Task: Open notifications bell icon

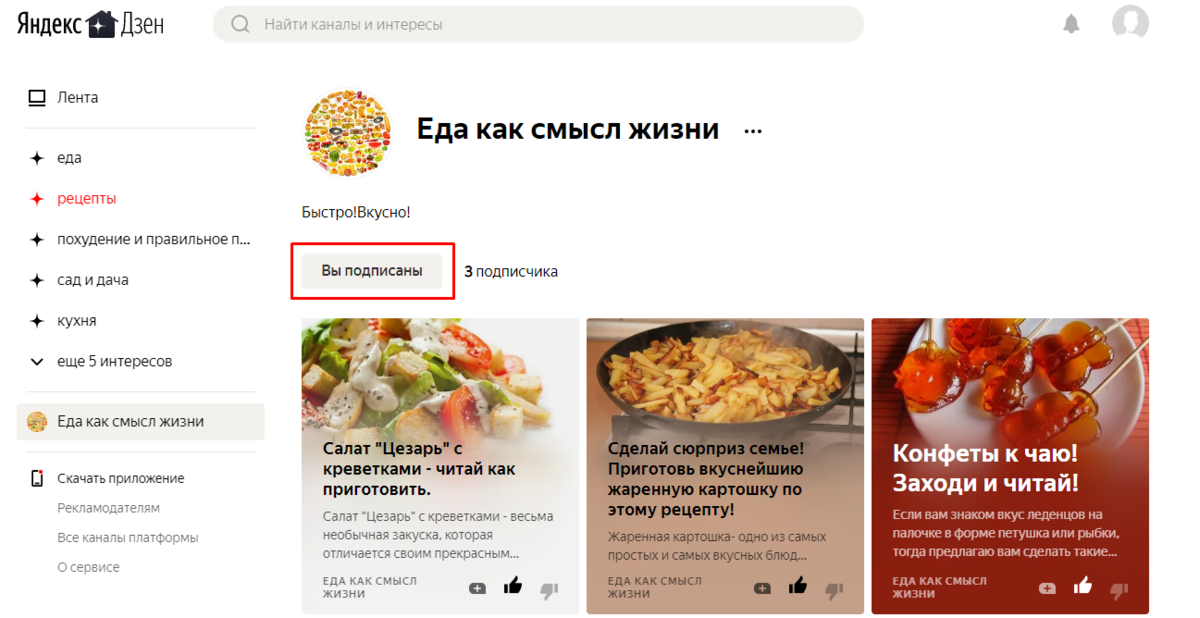Action: (1071, 24)
